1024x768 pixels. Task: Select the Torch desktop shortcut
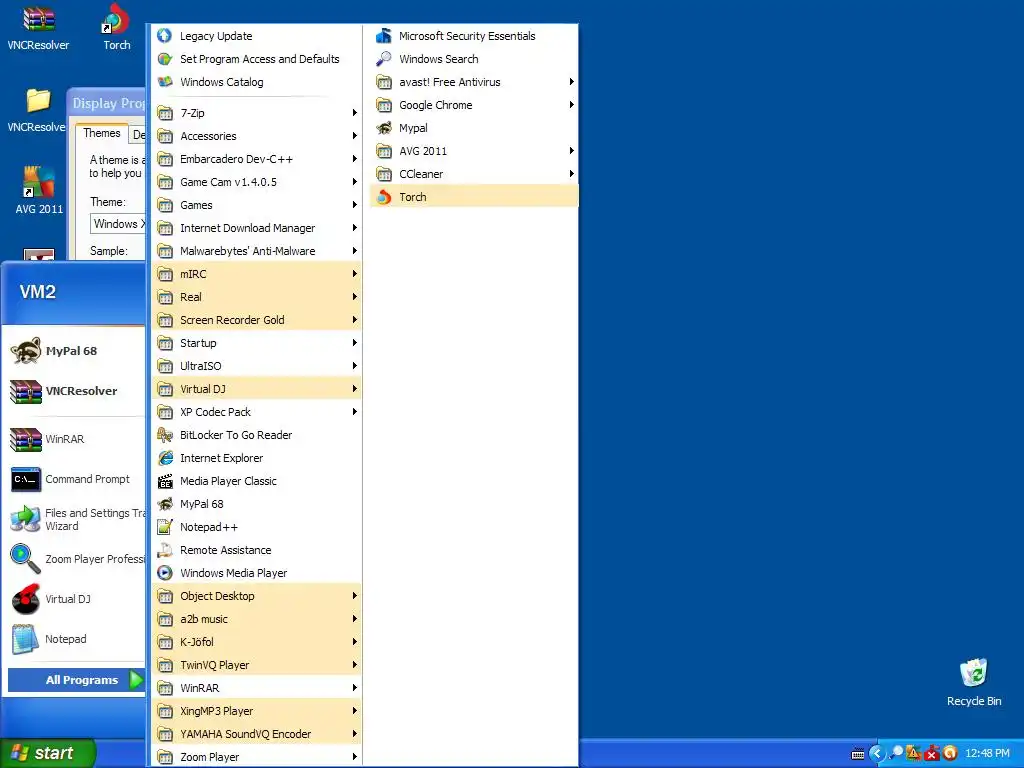[116, 27]
